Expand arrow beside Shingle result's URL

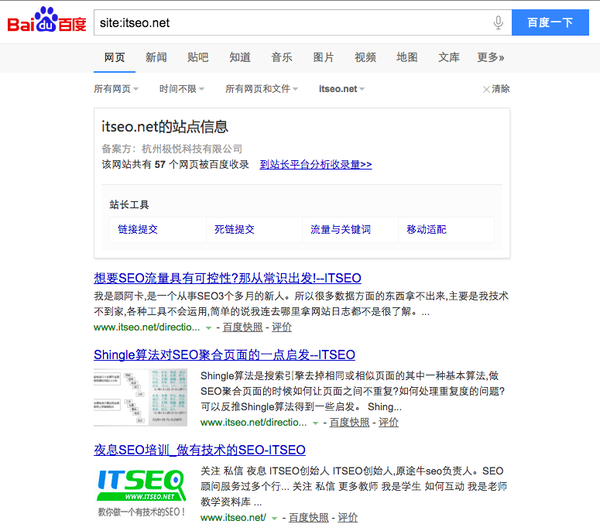coord(315,423)
